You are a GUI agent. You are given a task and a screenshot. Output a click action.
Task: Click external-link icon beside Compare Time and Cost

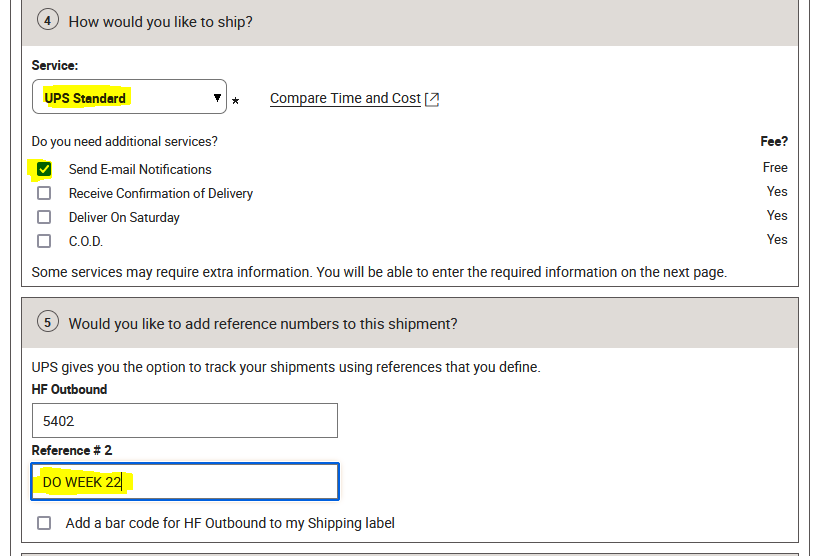pyautogui.click(x=432, y=99)
